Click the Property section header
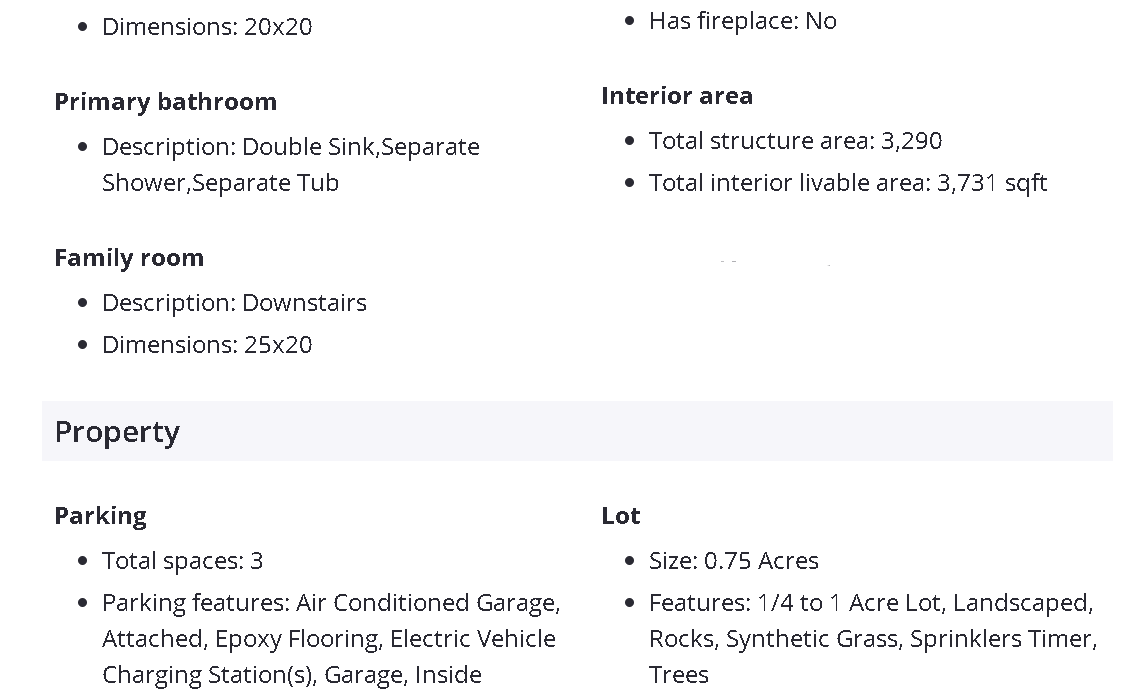 117,432
